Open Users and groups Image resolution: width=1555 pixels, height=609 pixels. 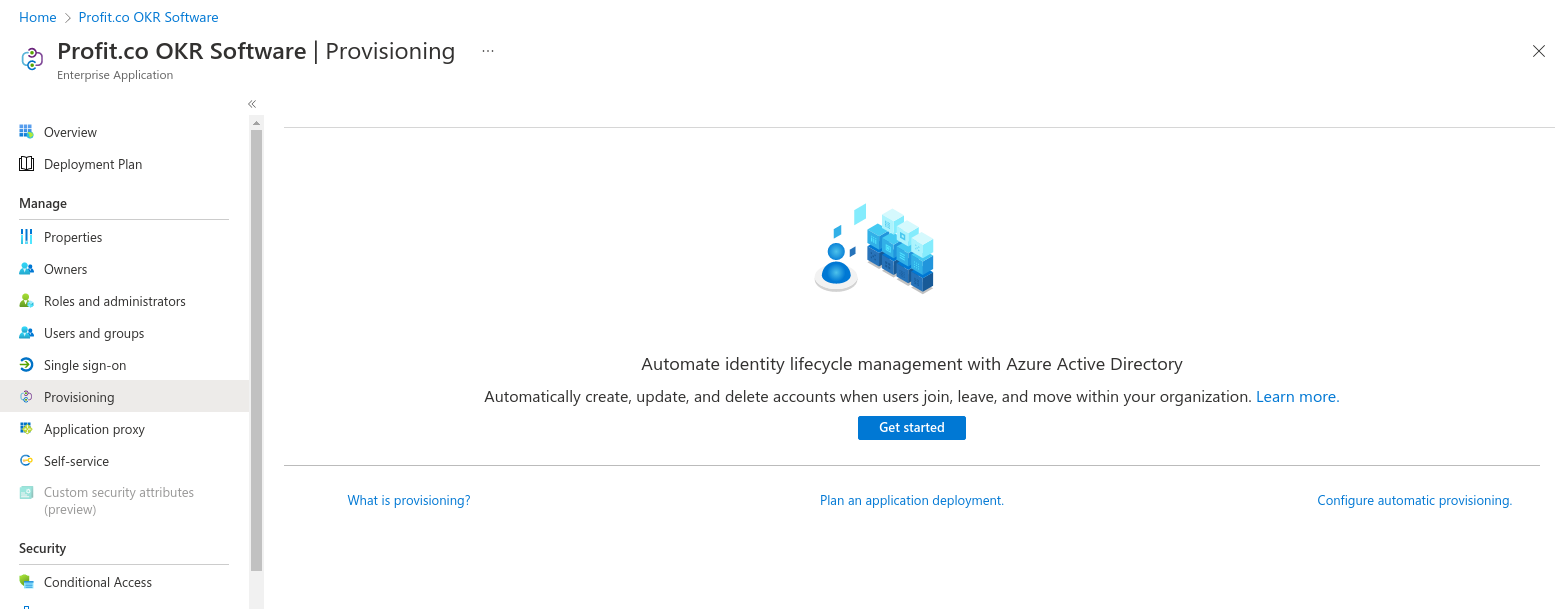124,333
